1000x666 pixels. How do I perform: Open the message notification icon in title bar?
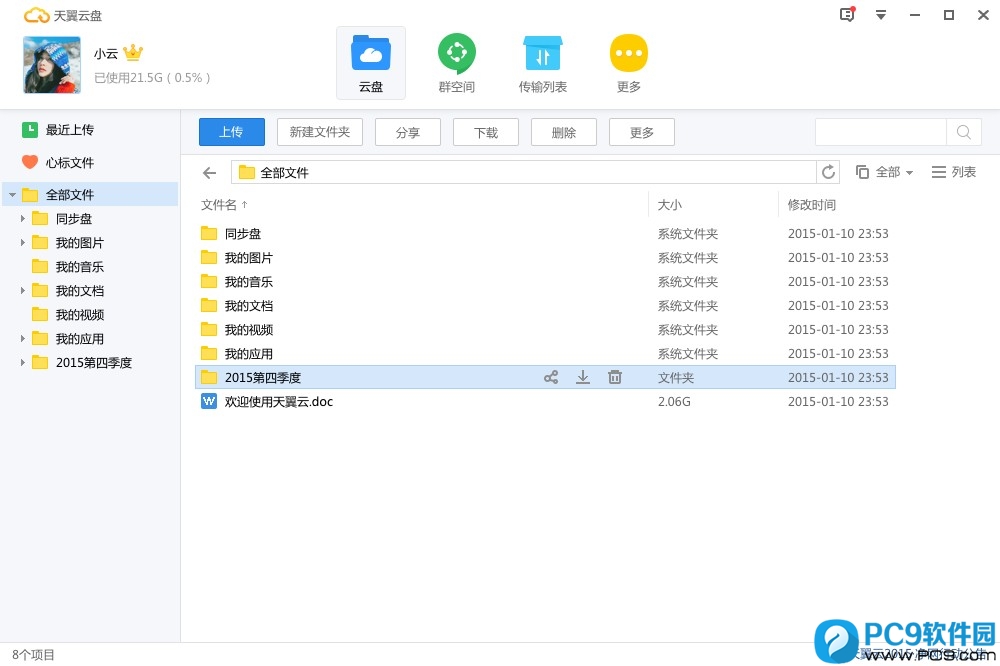(847, 14)
